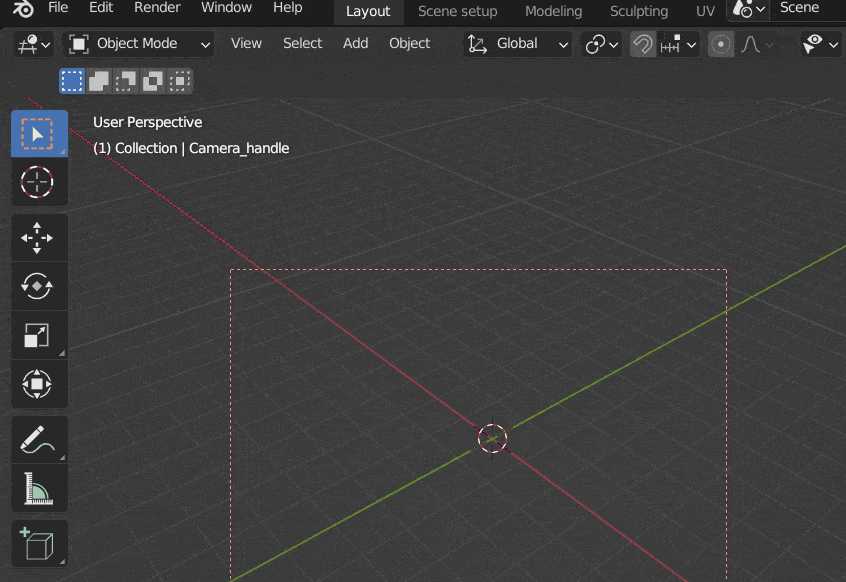This screenshot has height=582, width=846.
Task: Select the Move tool
Action: pyautogui.click(x=39, y=237)
